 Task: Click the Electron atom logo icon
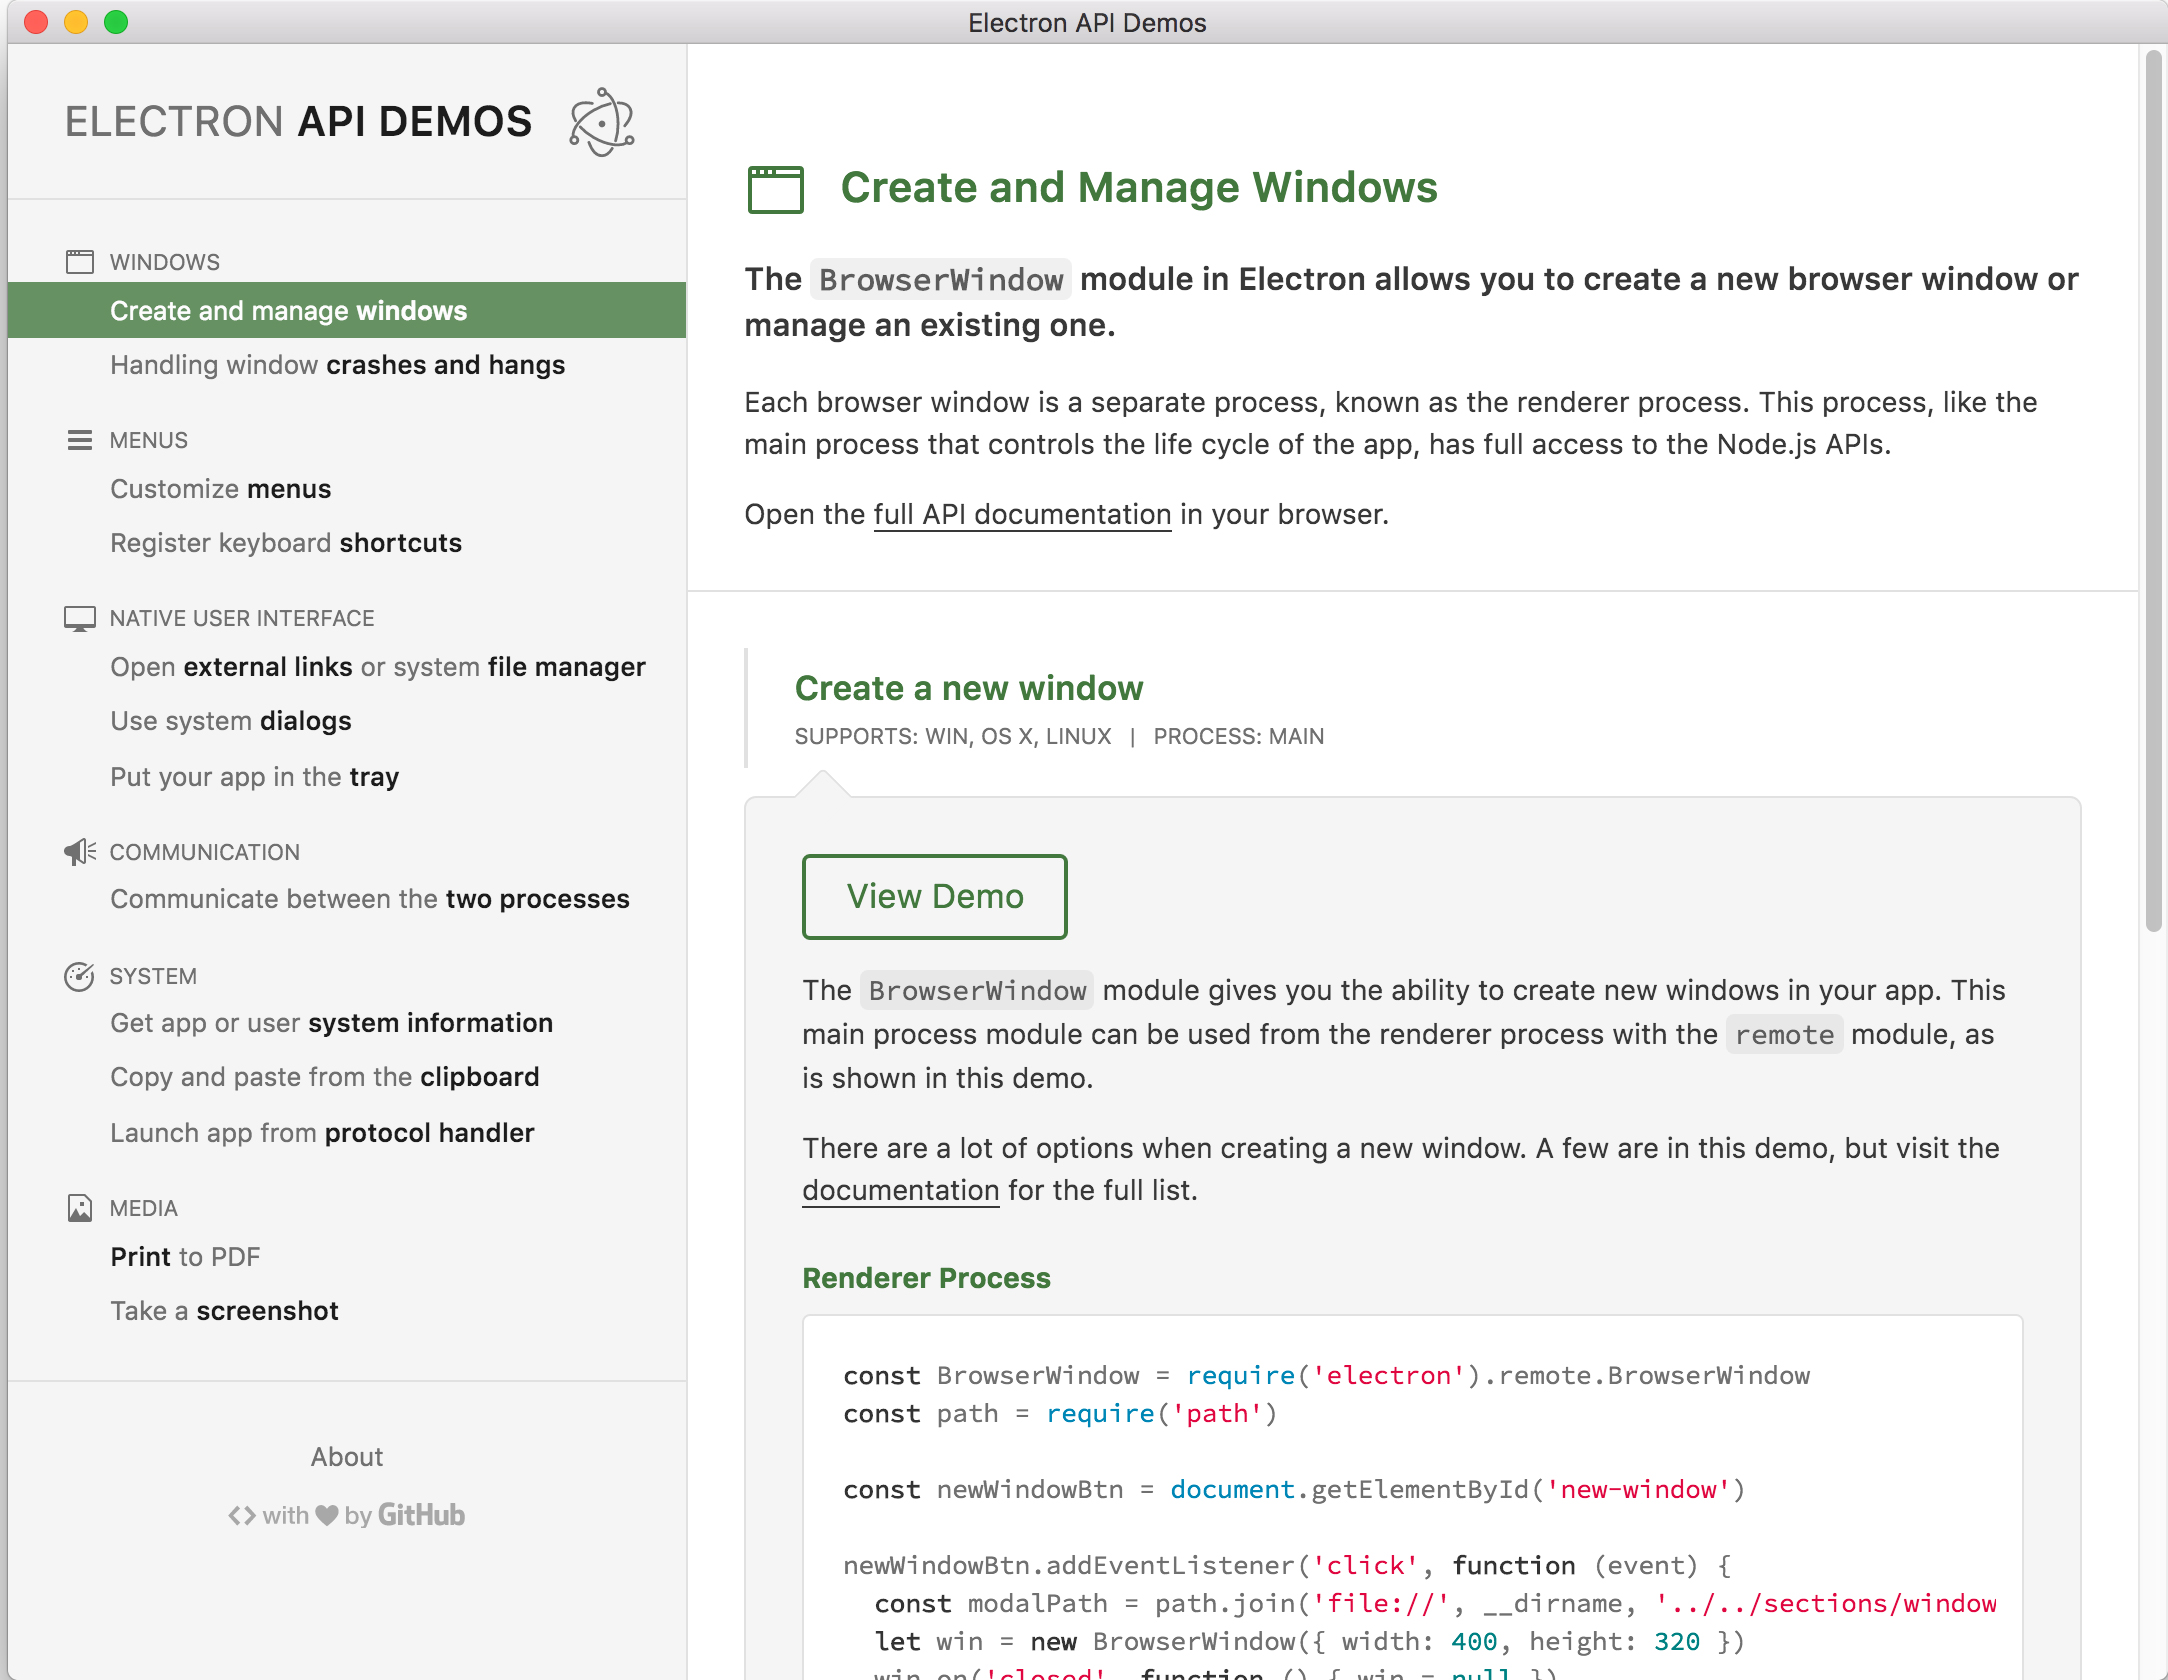pos(602,122)
